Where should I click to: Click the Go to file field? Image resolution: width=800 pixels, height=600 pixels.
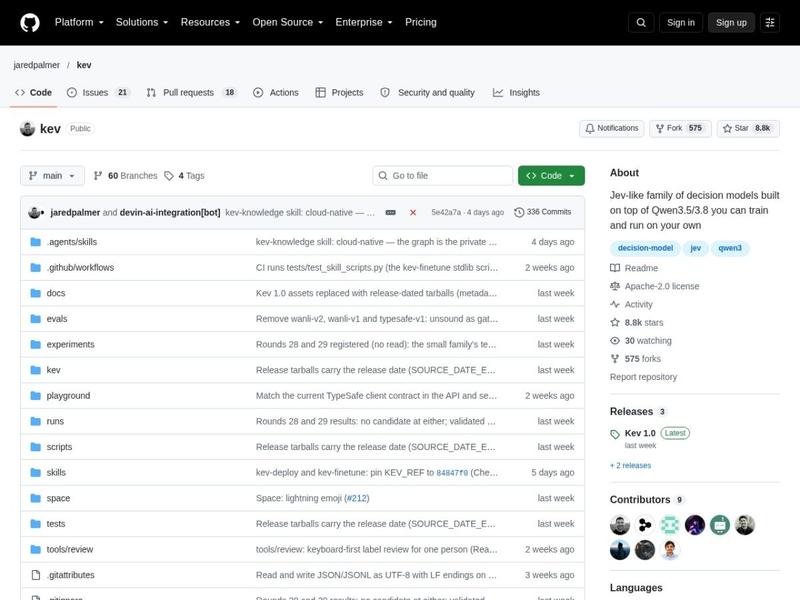(x=442, y=176)
